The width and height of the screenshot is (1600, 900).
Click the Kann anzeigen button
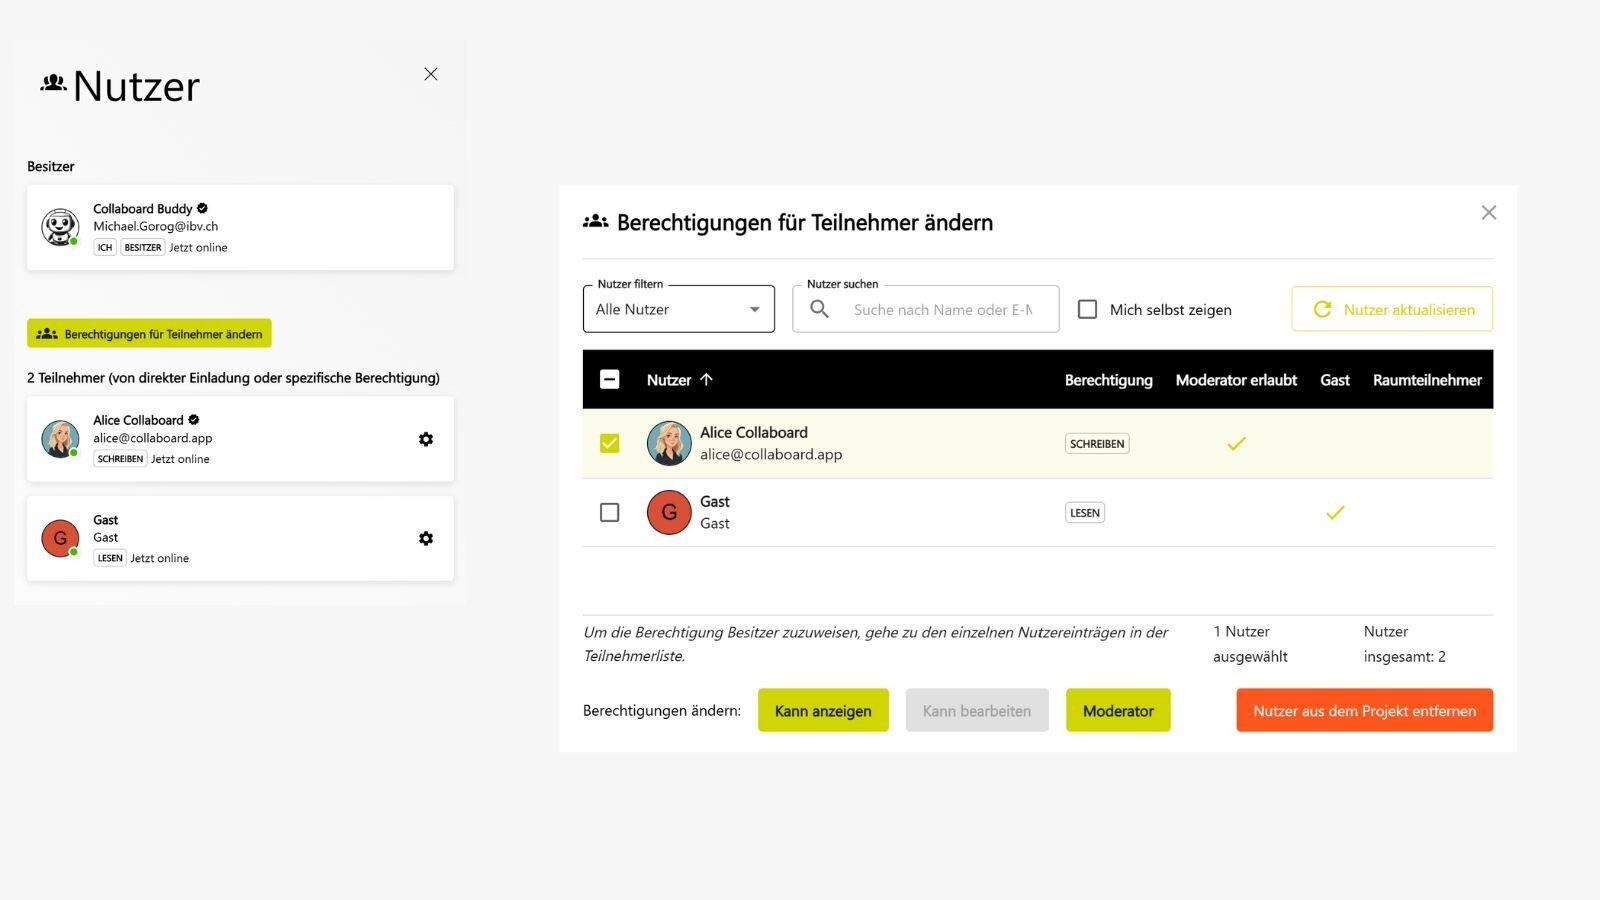823,710
